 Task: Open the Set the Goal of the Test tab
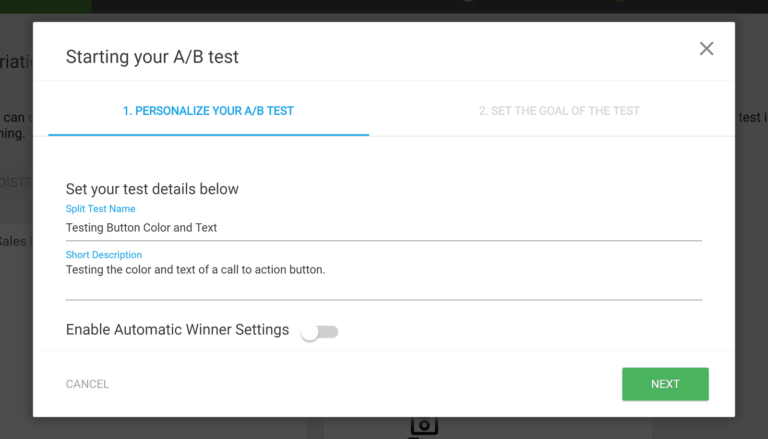click(559, 111)
